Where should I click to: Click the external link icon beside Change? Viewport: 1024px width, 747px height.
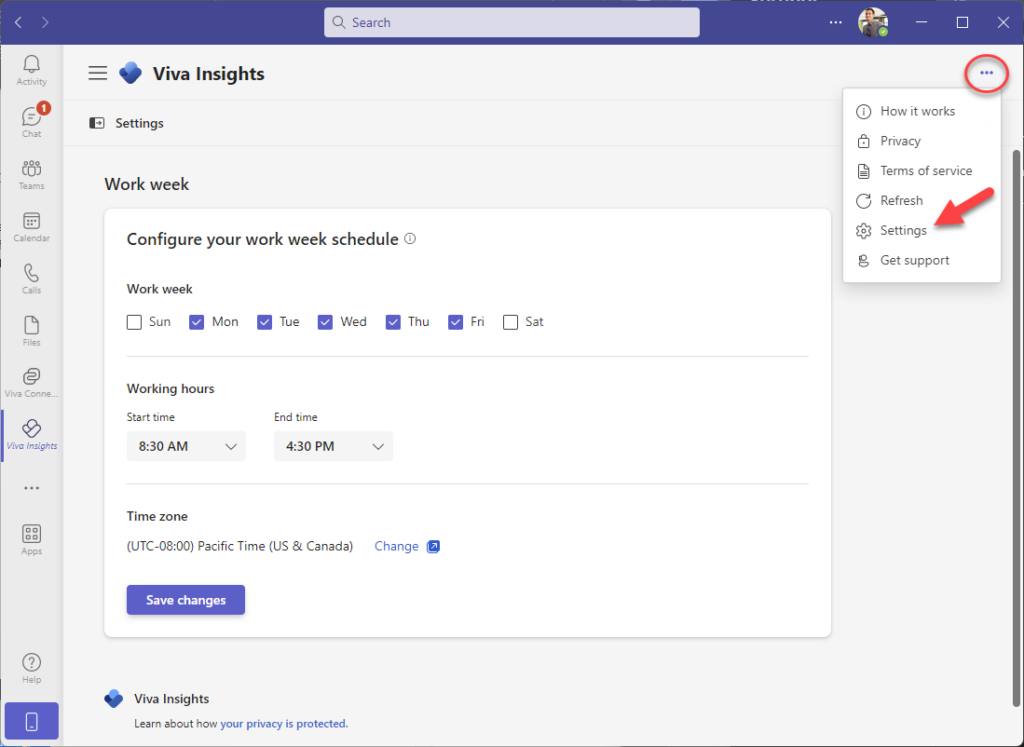point(433,547)
